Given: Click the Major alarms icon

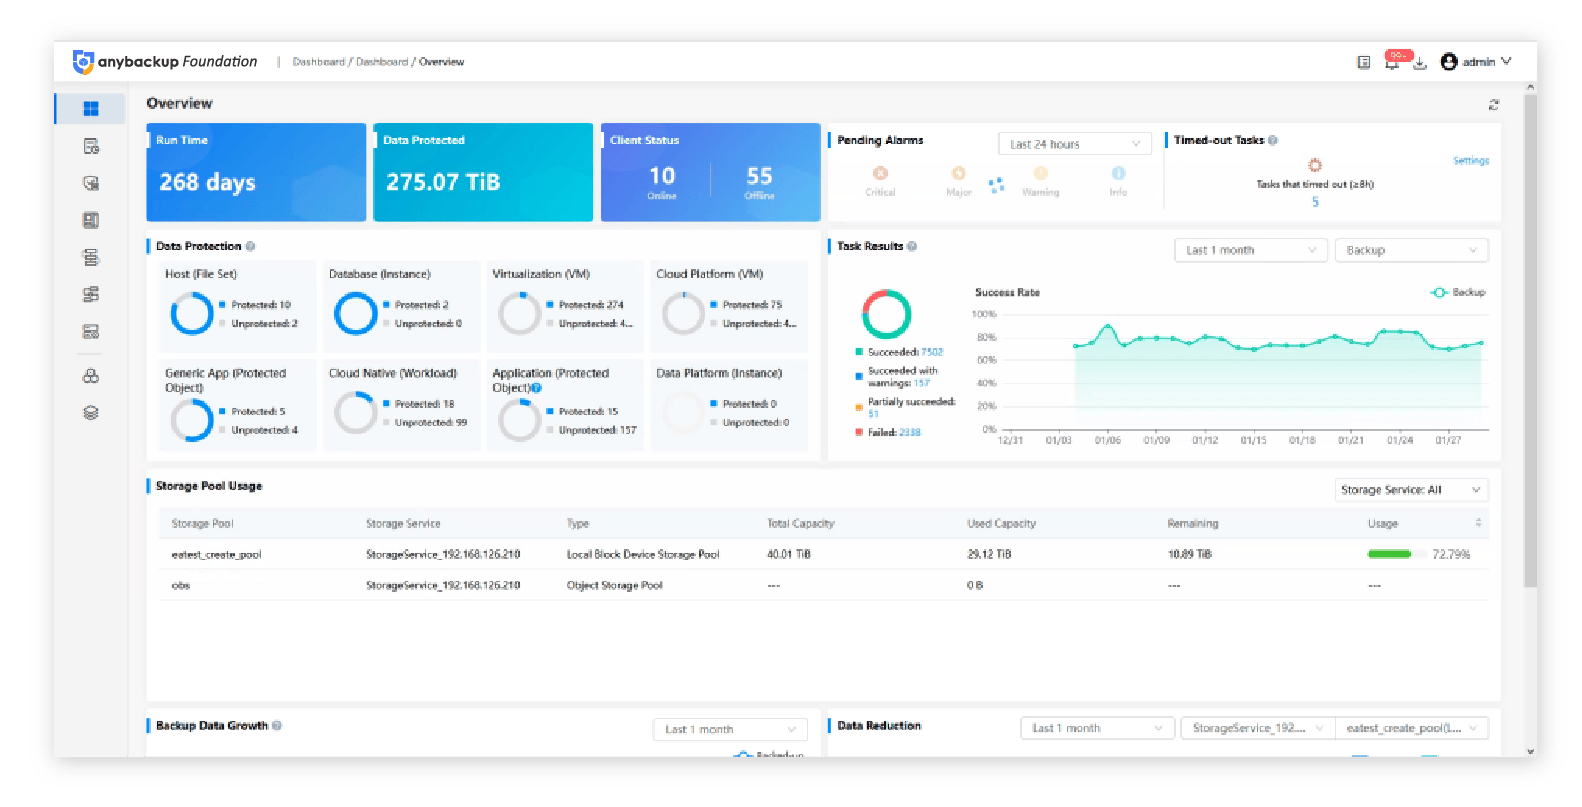Looking at the screenshot, I should (x=958, y=173).
